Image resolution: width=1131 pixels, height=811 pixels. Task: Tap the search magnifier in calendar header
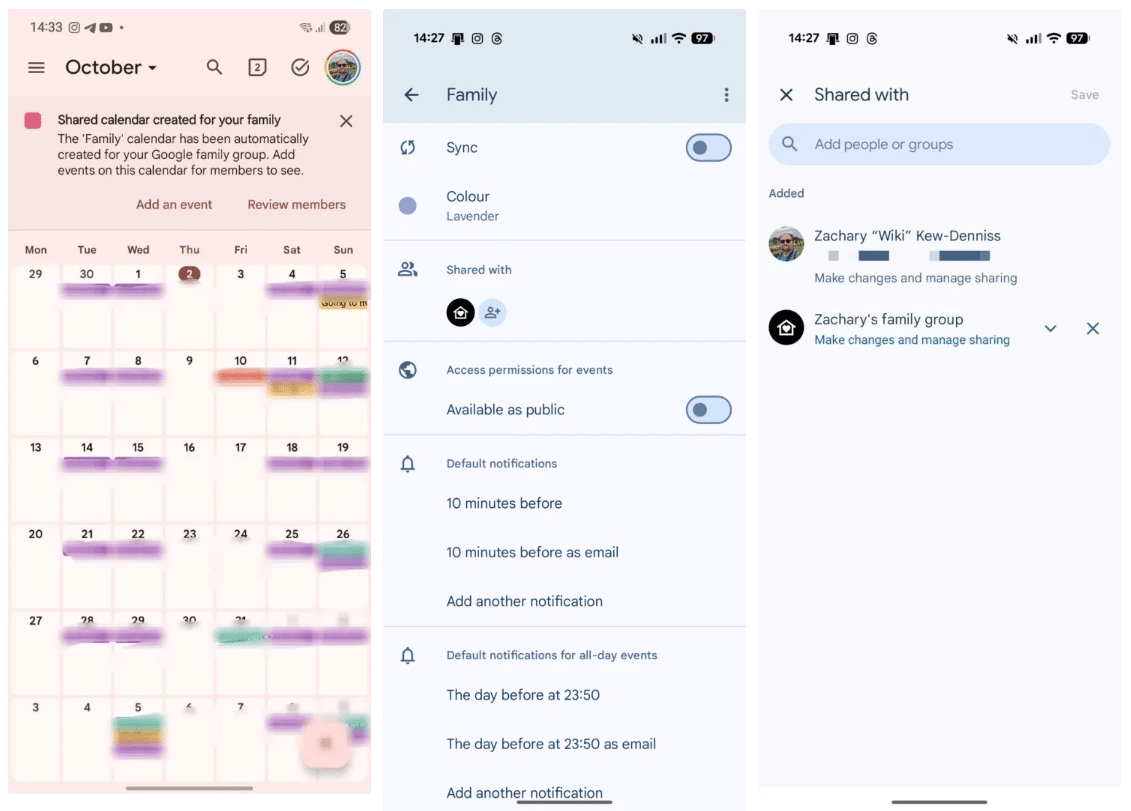click(x=214, y=68)
